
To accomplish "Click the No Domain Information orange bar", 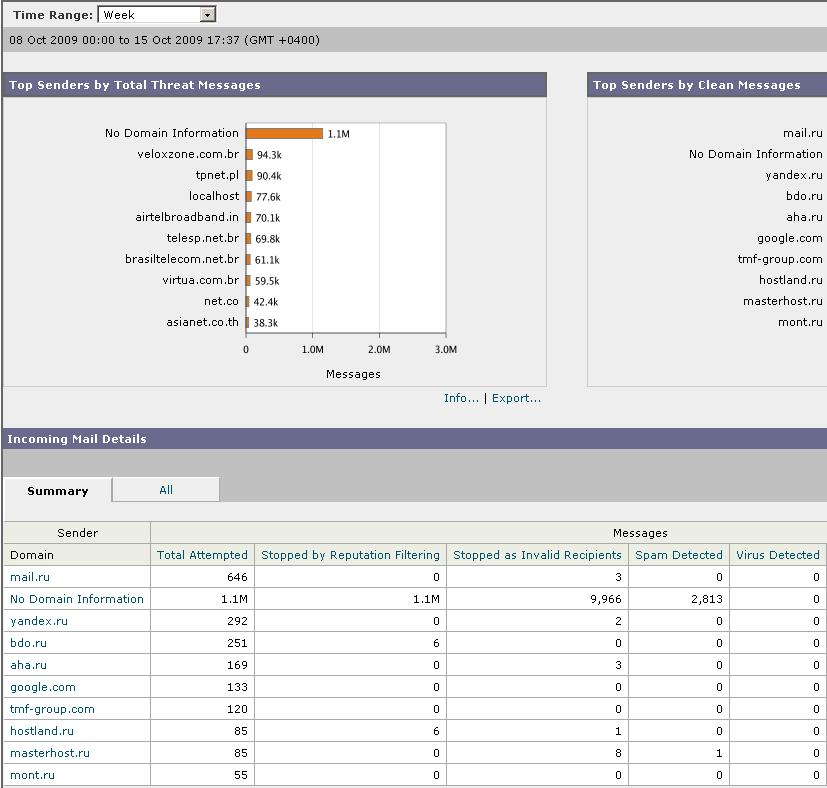I will [284, 133].
